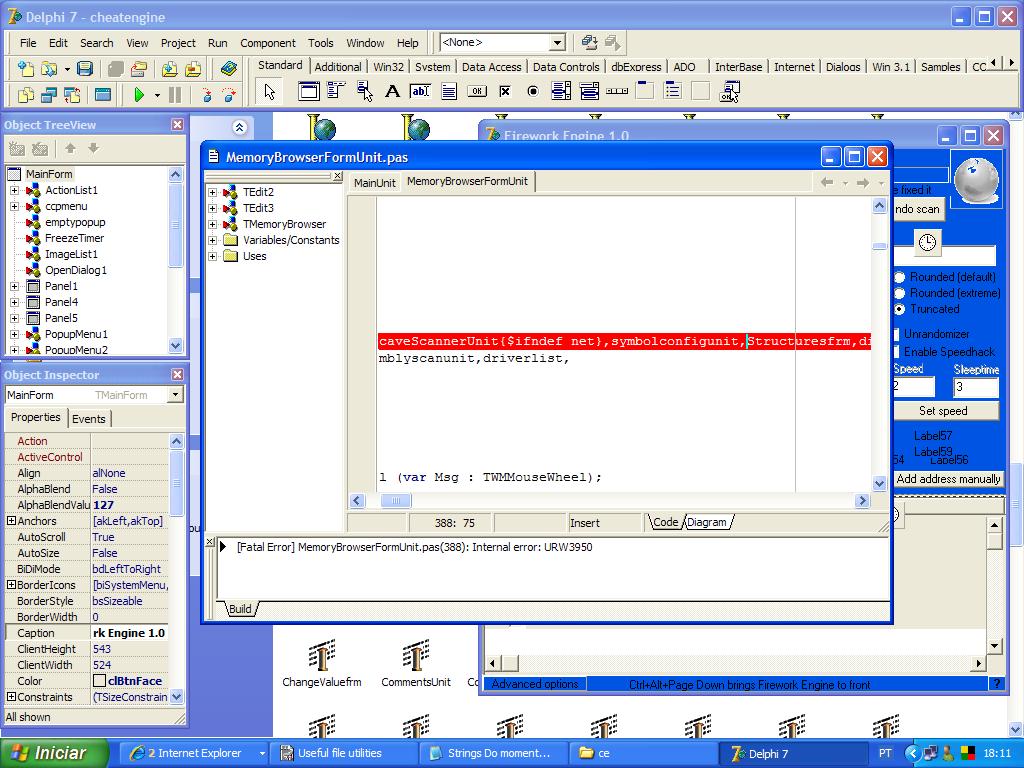Click the Help contents book icon
Viewport: 1024px width, 768px height.
pyautogui.click(x=229, y=69)
